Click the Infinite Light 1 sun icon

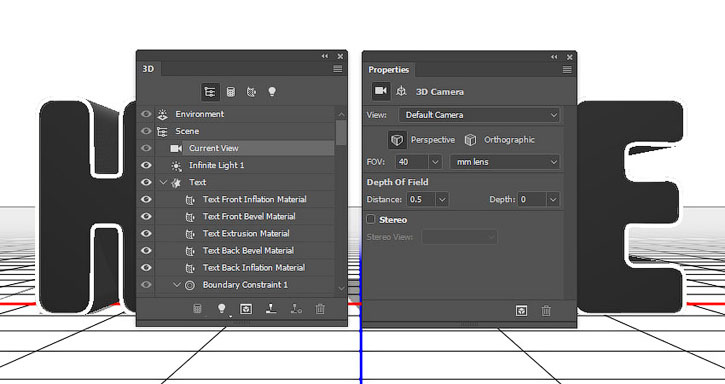176,166
